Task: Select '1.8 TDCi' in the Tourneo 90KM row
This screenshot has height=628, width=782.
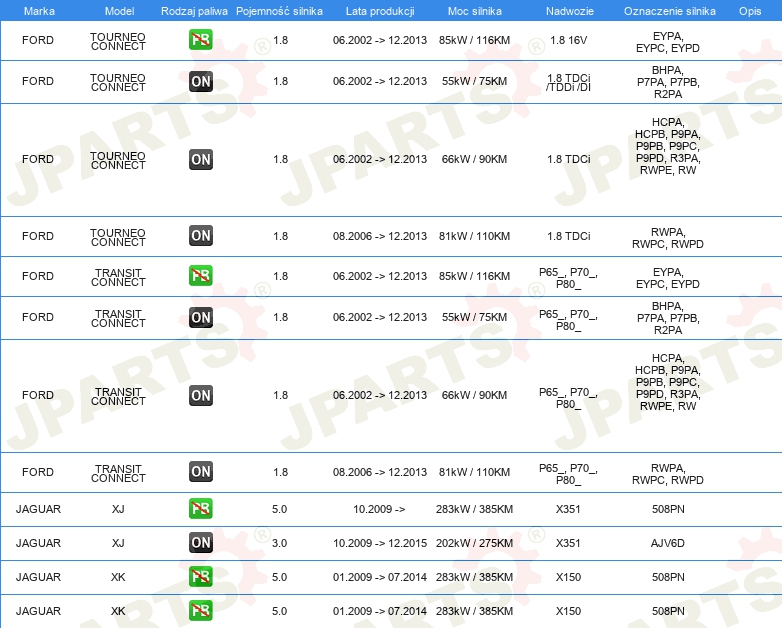Action: click(x=569, y=160)
